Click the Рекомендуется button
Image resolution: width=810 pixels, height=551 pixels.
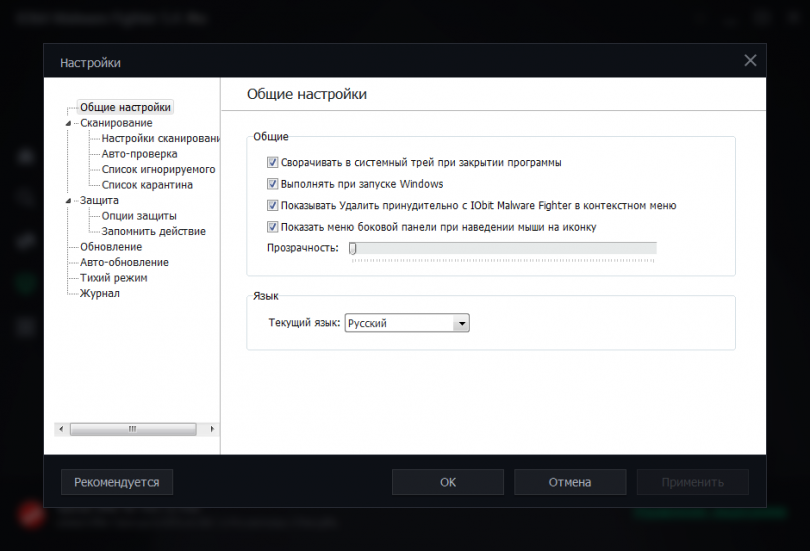pos(117,482)
